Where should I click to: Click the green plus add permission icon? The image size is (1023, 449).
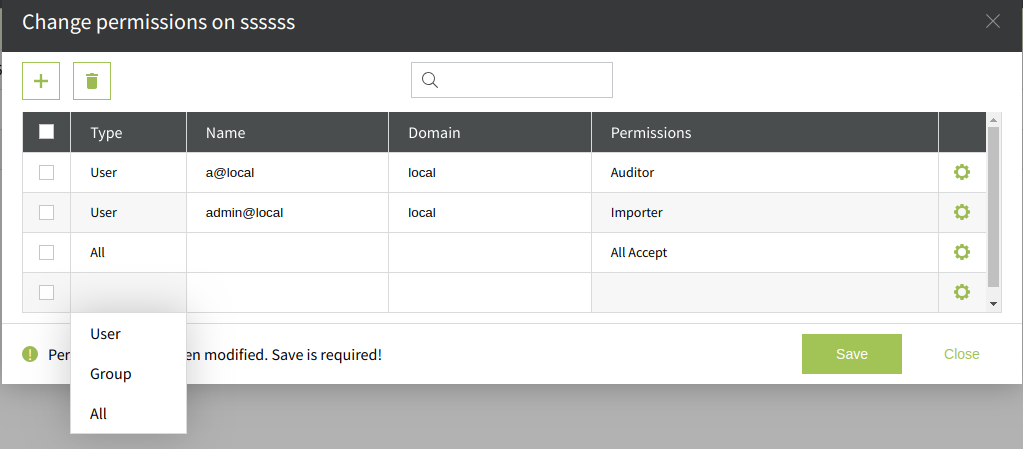click(41, 81)
